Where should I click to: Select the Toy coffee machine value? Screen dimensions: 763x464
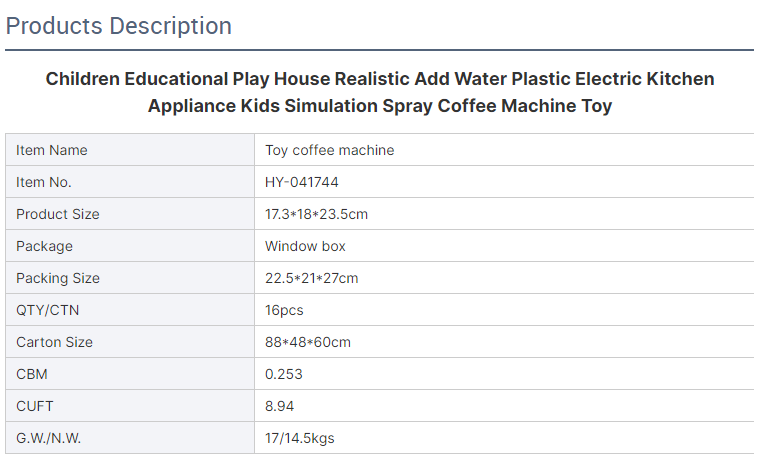(x=329, y=150)
